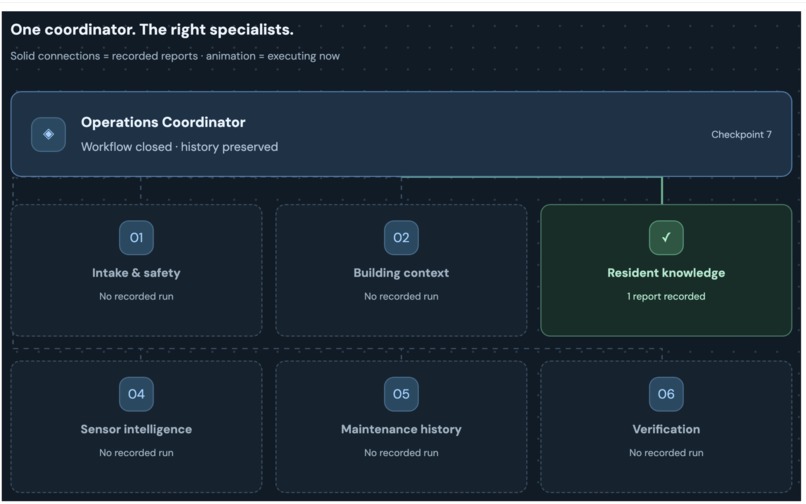Click the Operations Coordinator diamond icon

[x=48, y=134]
